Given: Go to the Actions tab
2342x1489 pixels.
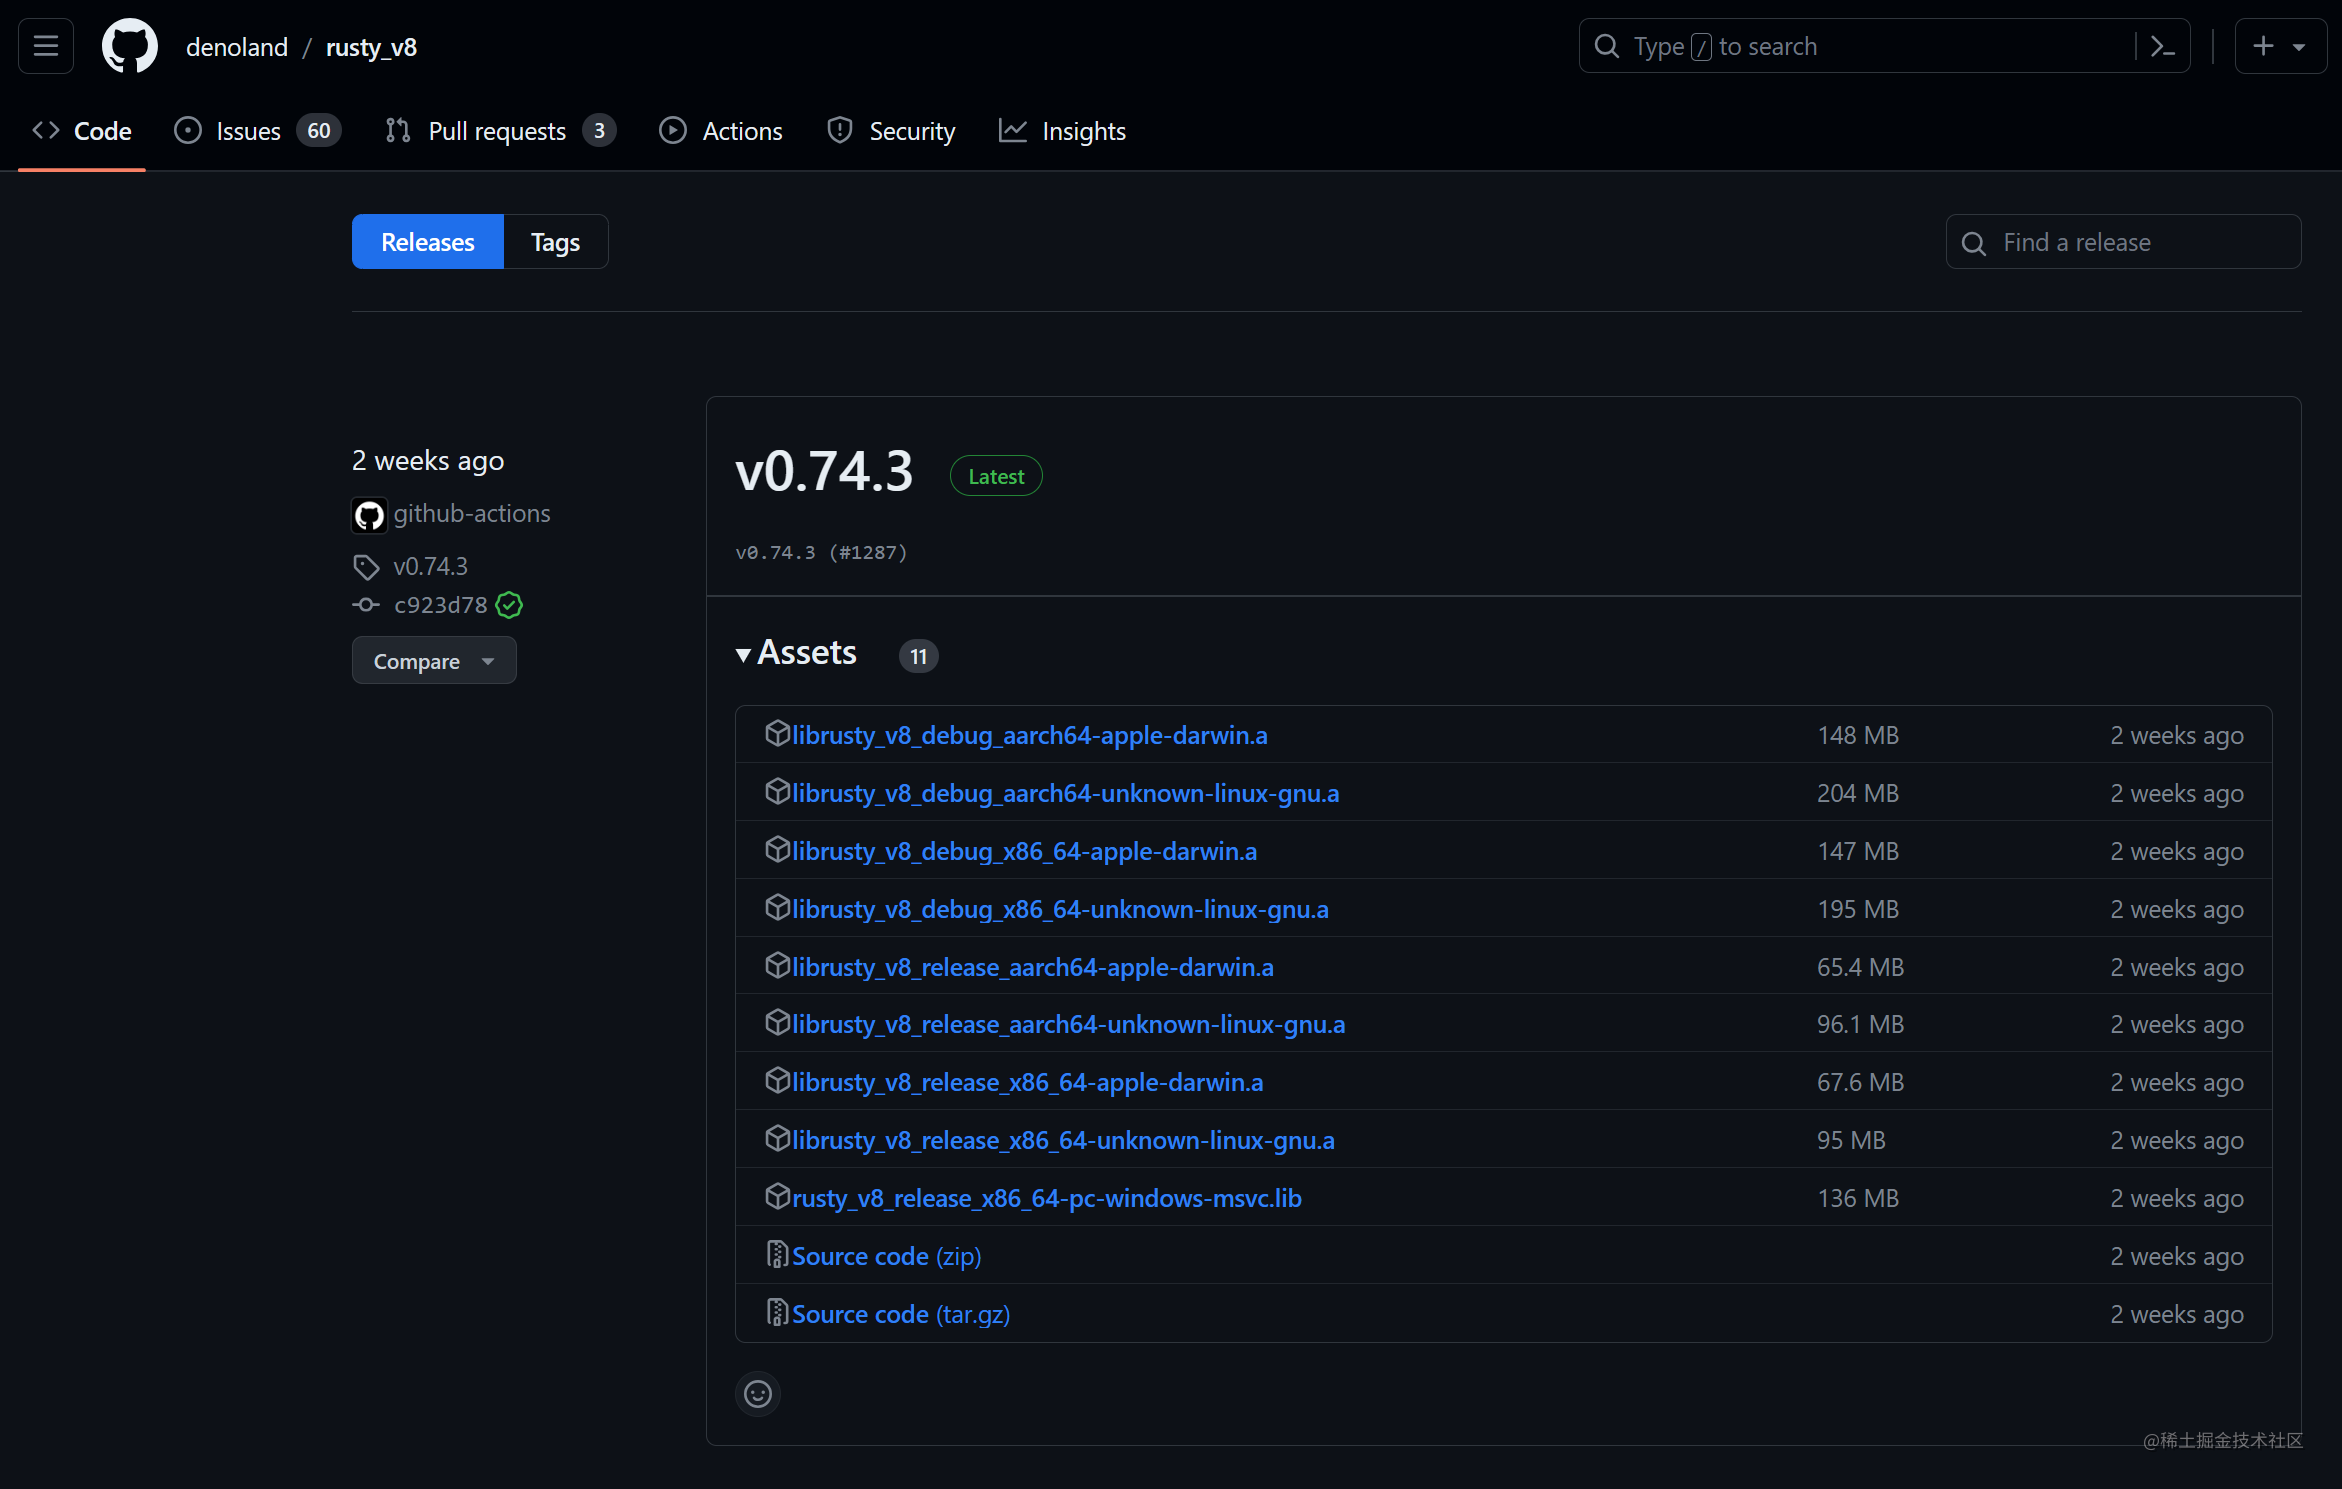Looking at the screenshot, I should pyautogui.click(x=741, y=131).
